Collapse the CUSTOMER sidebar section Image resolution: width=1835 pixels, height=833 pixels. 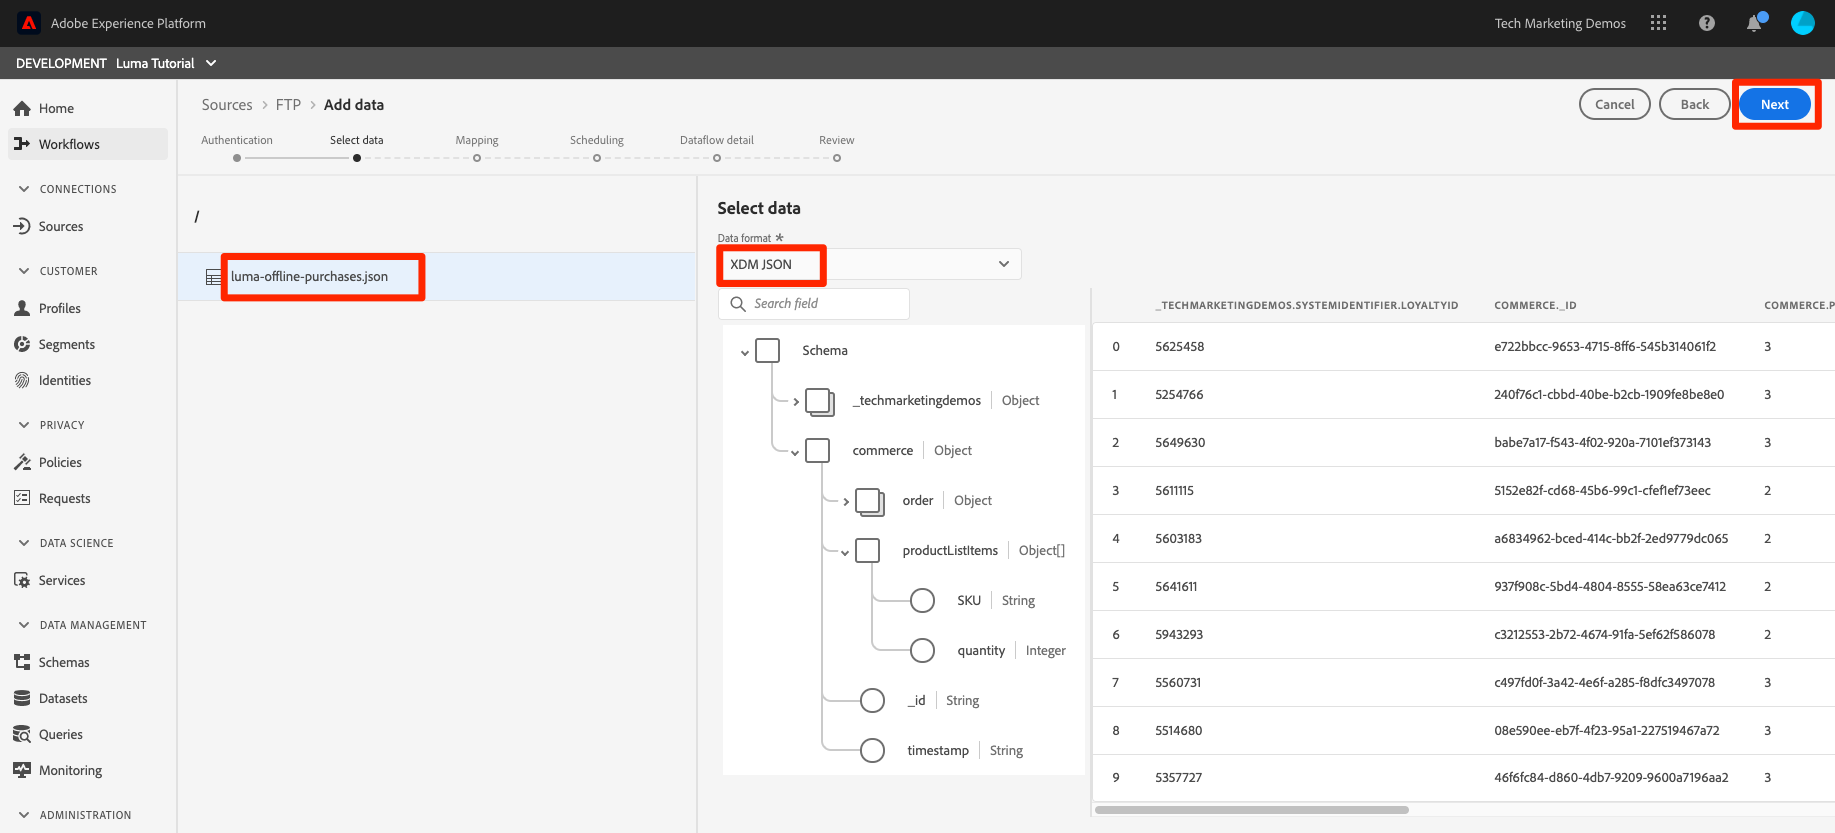pos(24,271)
